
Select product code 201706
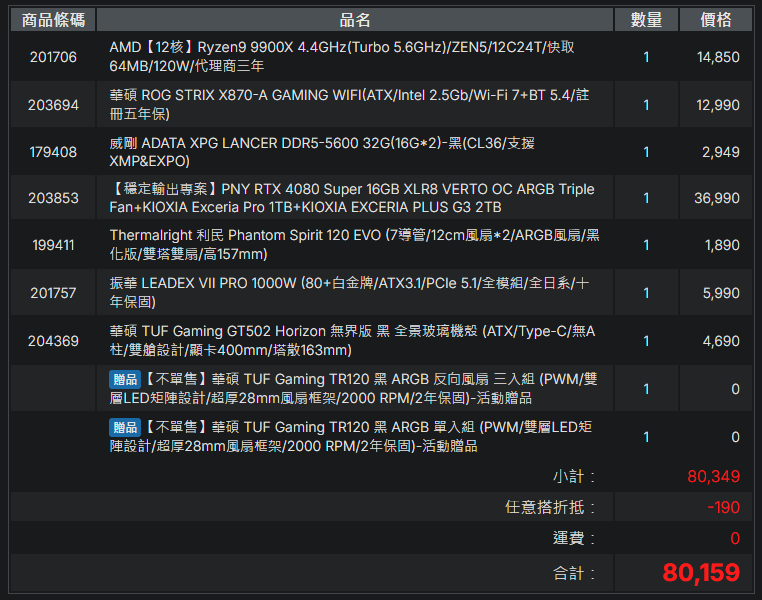pos(53,57)
